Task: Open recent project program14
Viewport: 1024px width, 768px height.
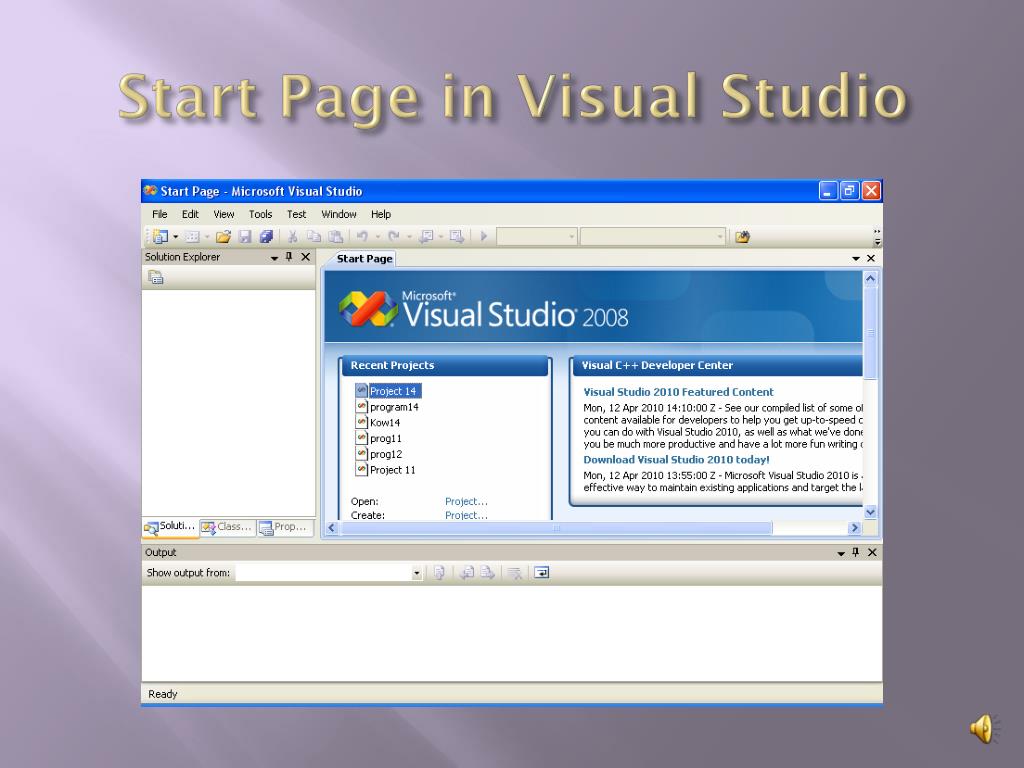Action: [x=387, y=407]
